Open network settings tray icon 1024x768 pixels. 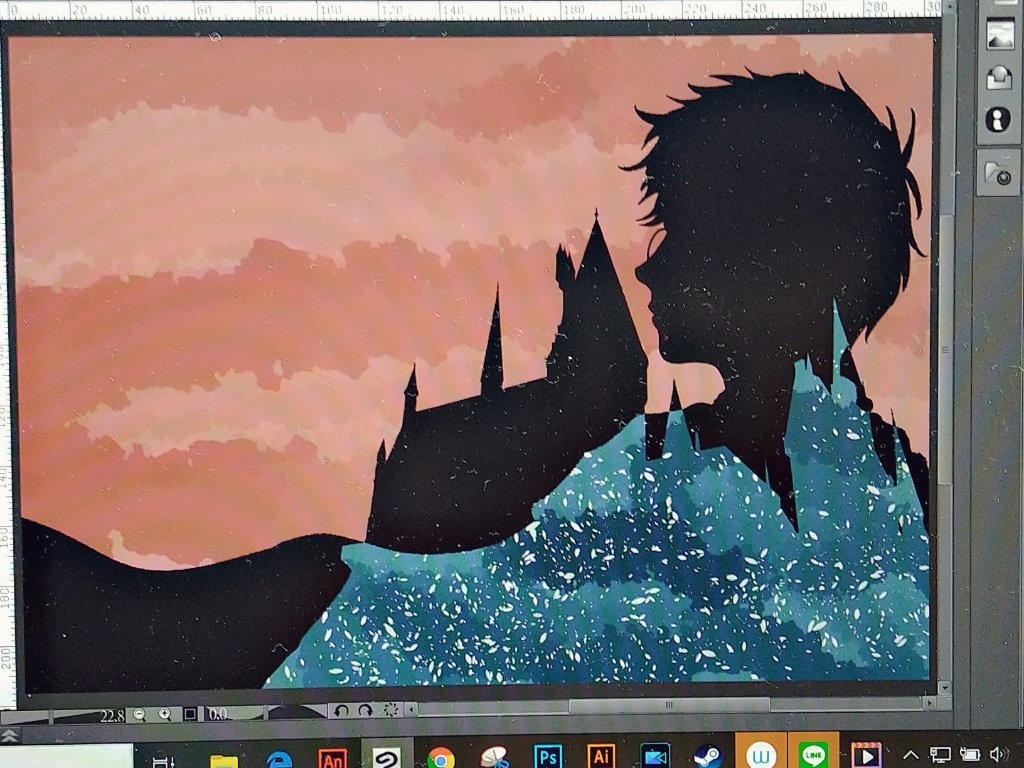tap(940, 755)
